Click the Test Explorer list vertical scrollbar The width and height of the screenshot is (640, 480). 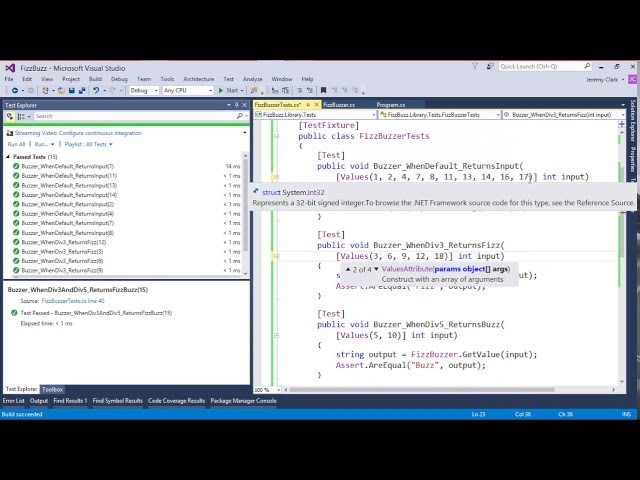click(x=245, y=205)
